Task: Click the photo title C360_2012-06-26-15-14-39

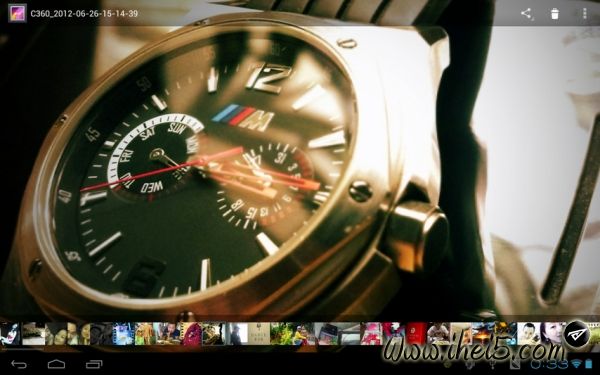Action: click(x=84, y=14)
